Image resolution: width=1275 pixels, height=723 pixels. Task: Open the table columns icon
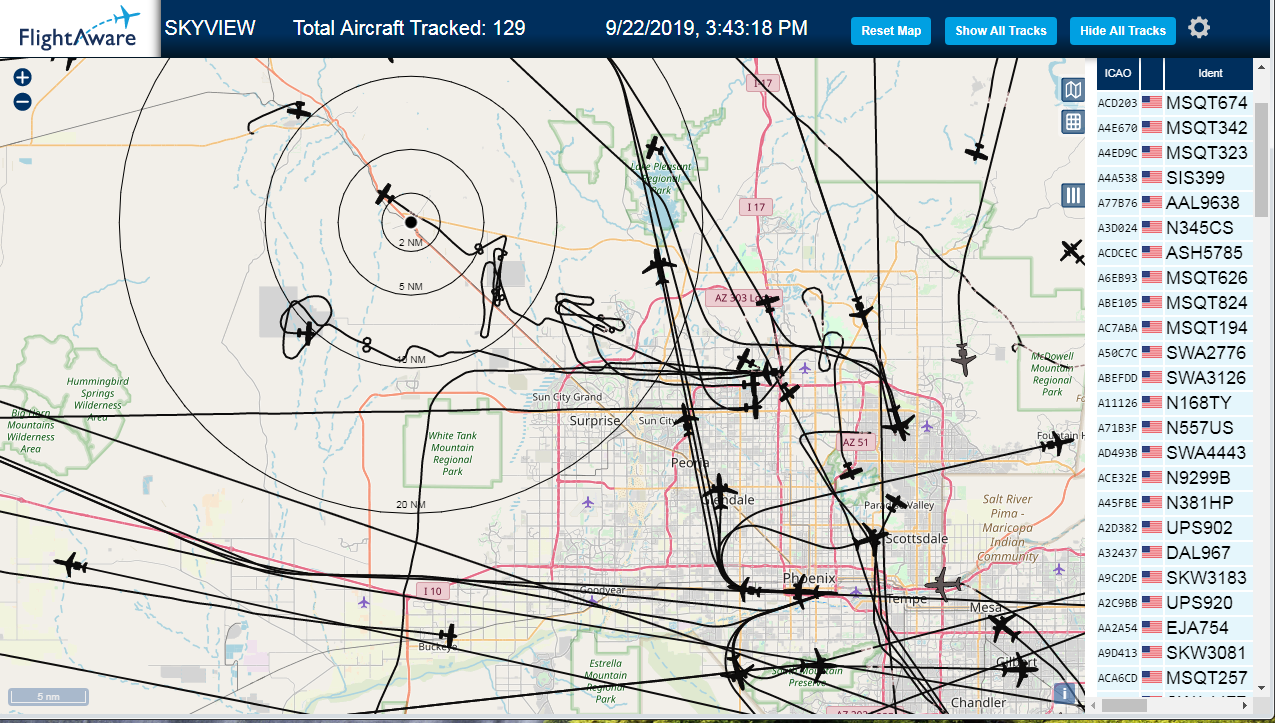click(1073, 195)
